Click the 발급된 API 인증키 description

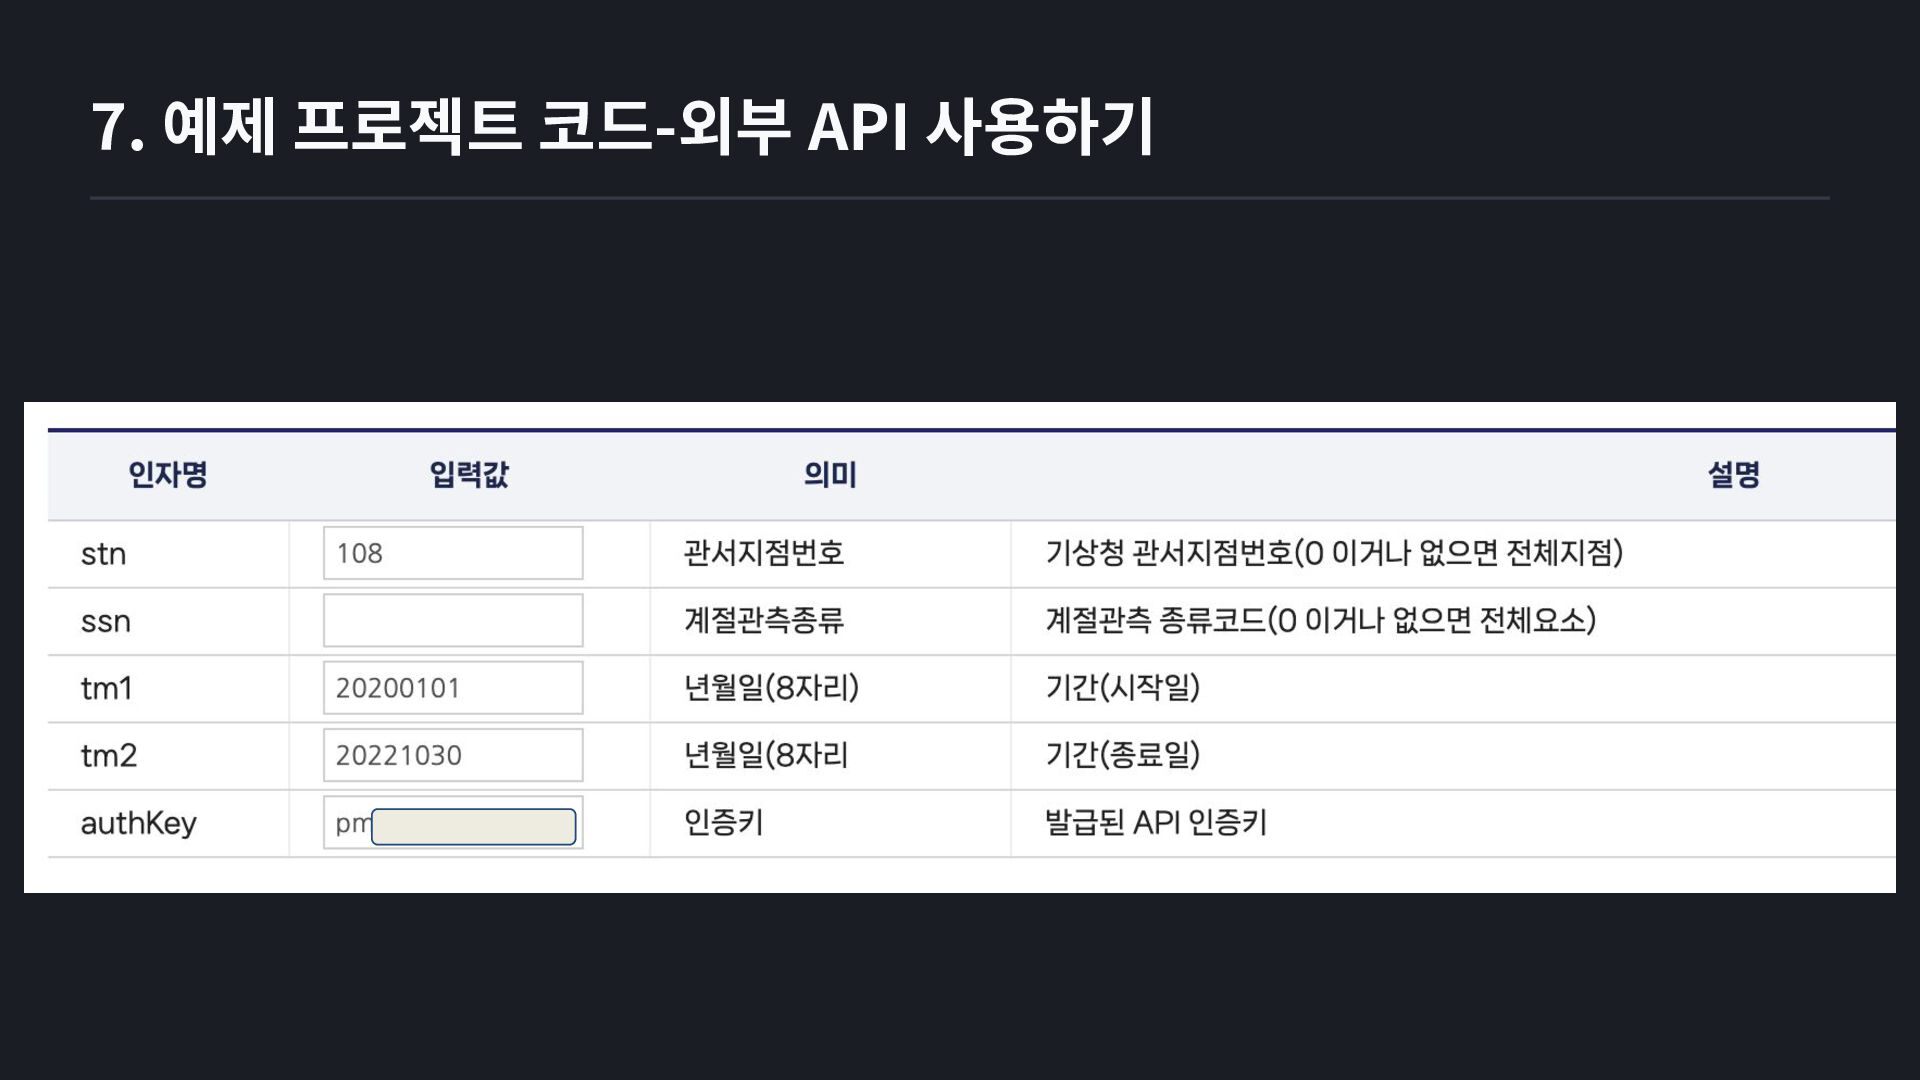1156,822
